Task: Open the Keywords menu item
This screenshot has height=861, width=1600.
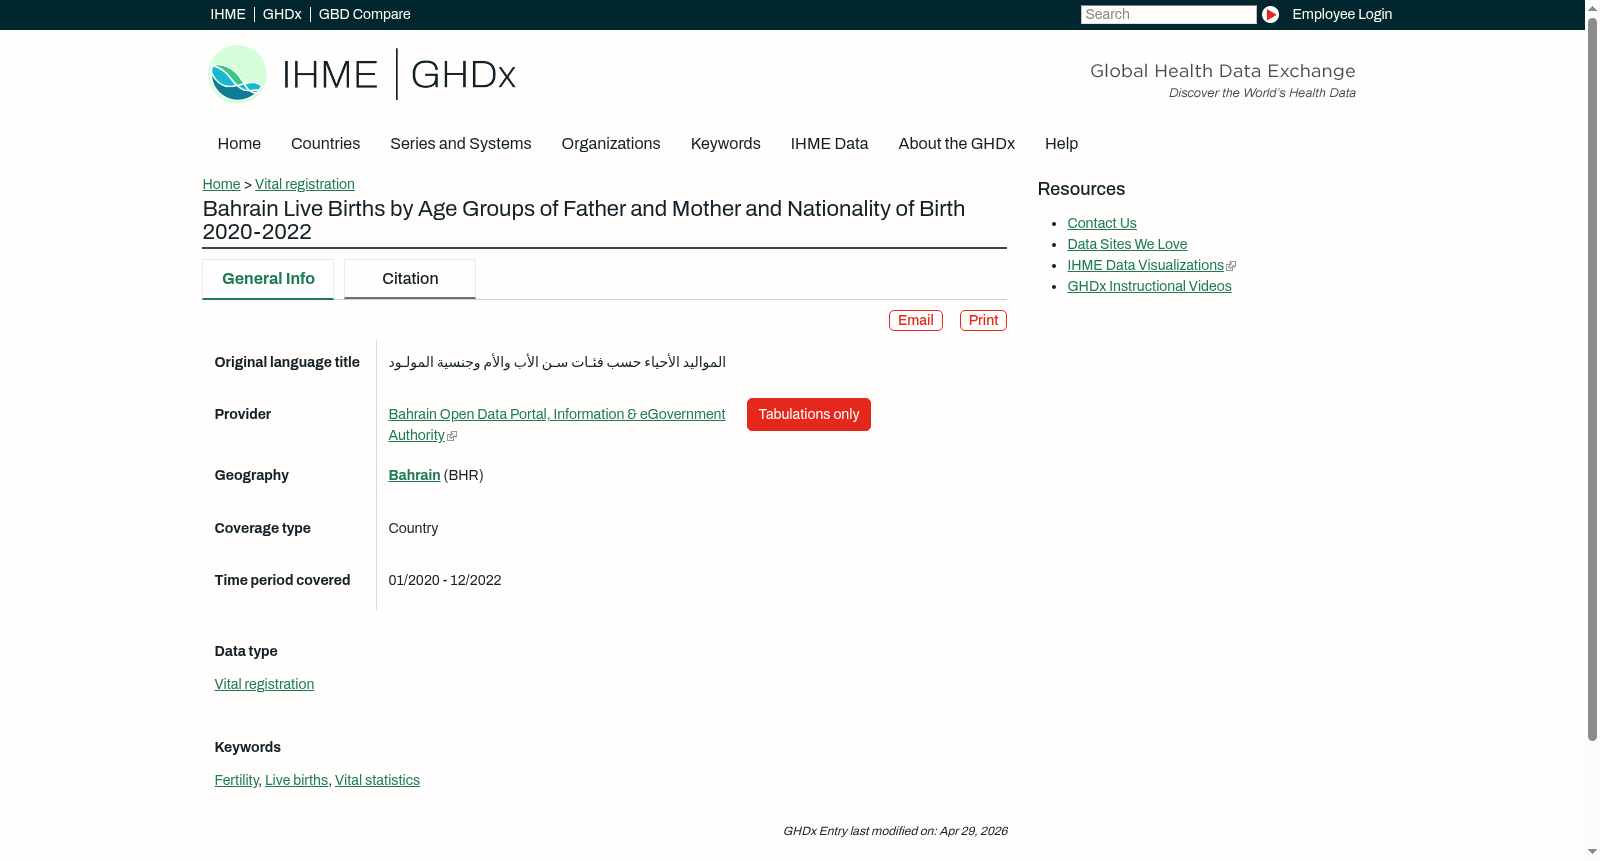Action: point(725,144)
